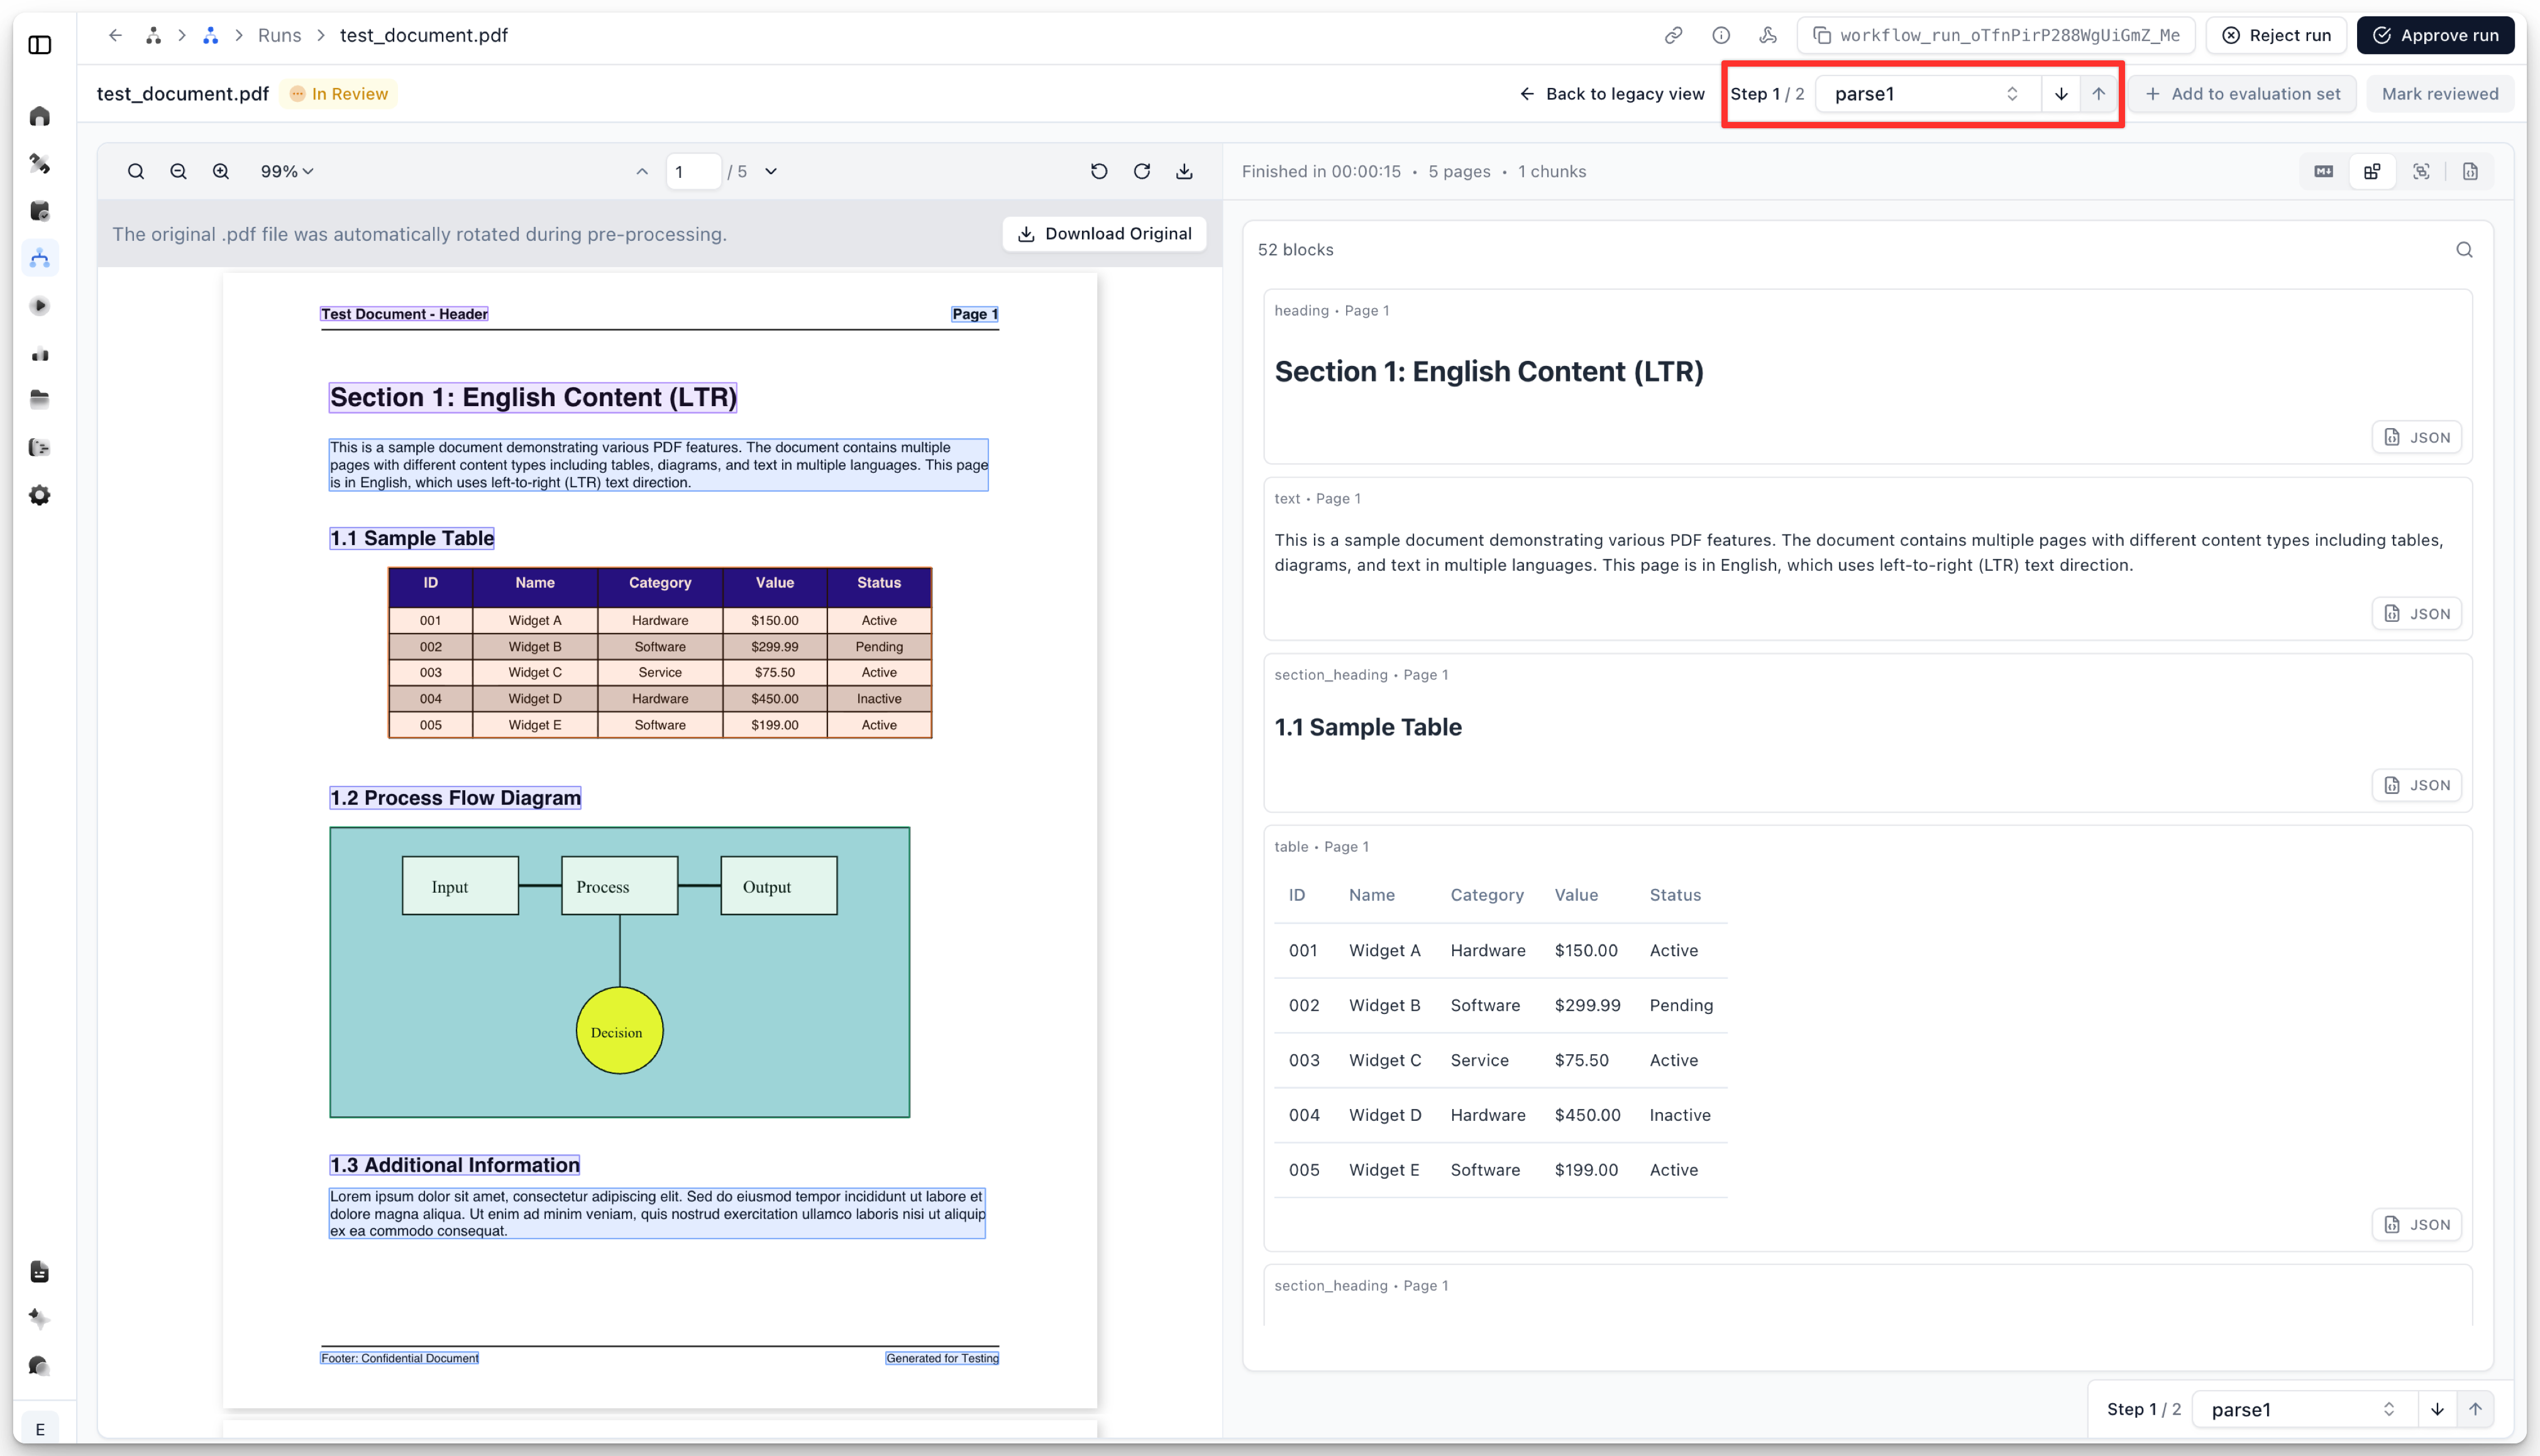The height and width of the screenshot is (1456, 2540).
Task: Open the 99% zoom level dropdown
Action: (x=287, y=172)
